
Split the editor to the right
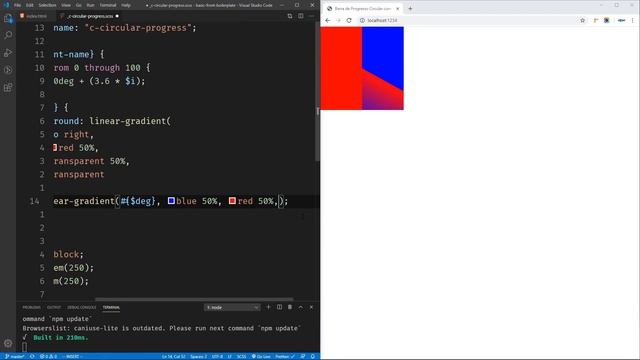point(300,16)
